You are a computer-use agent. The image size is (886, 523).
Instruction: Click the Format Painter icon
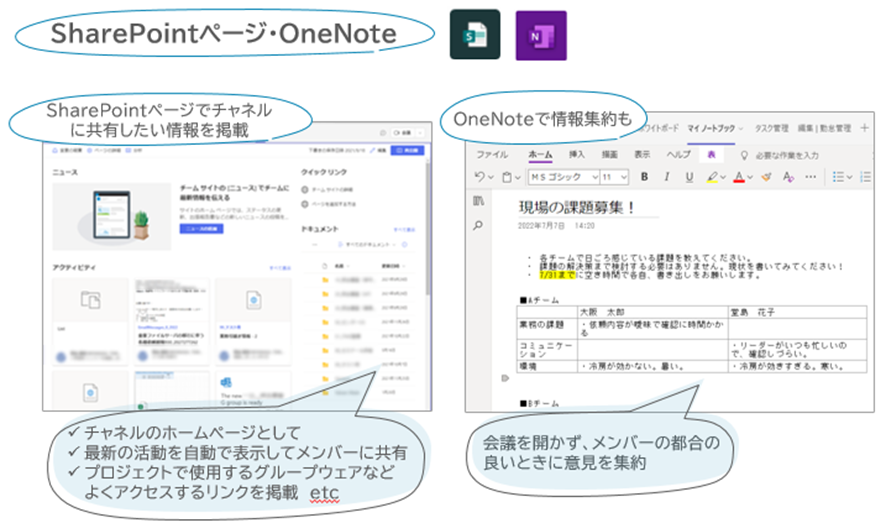pyautogui.click(x=766, y=177)
